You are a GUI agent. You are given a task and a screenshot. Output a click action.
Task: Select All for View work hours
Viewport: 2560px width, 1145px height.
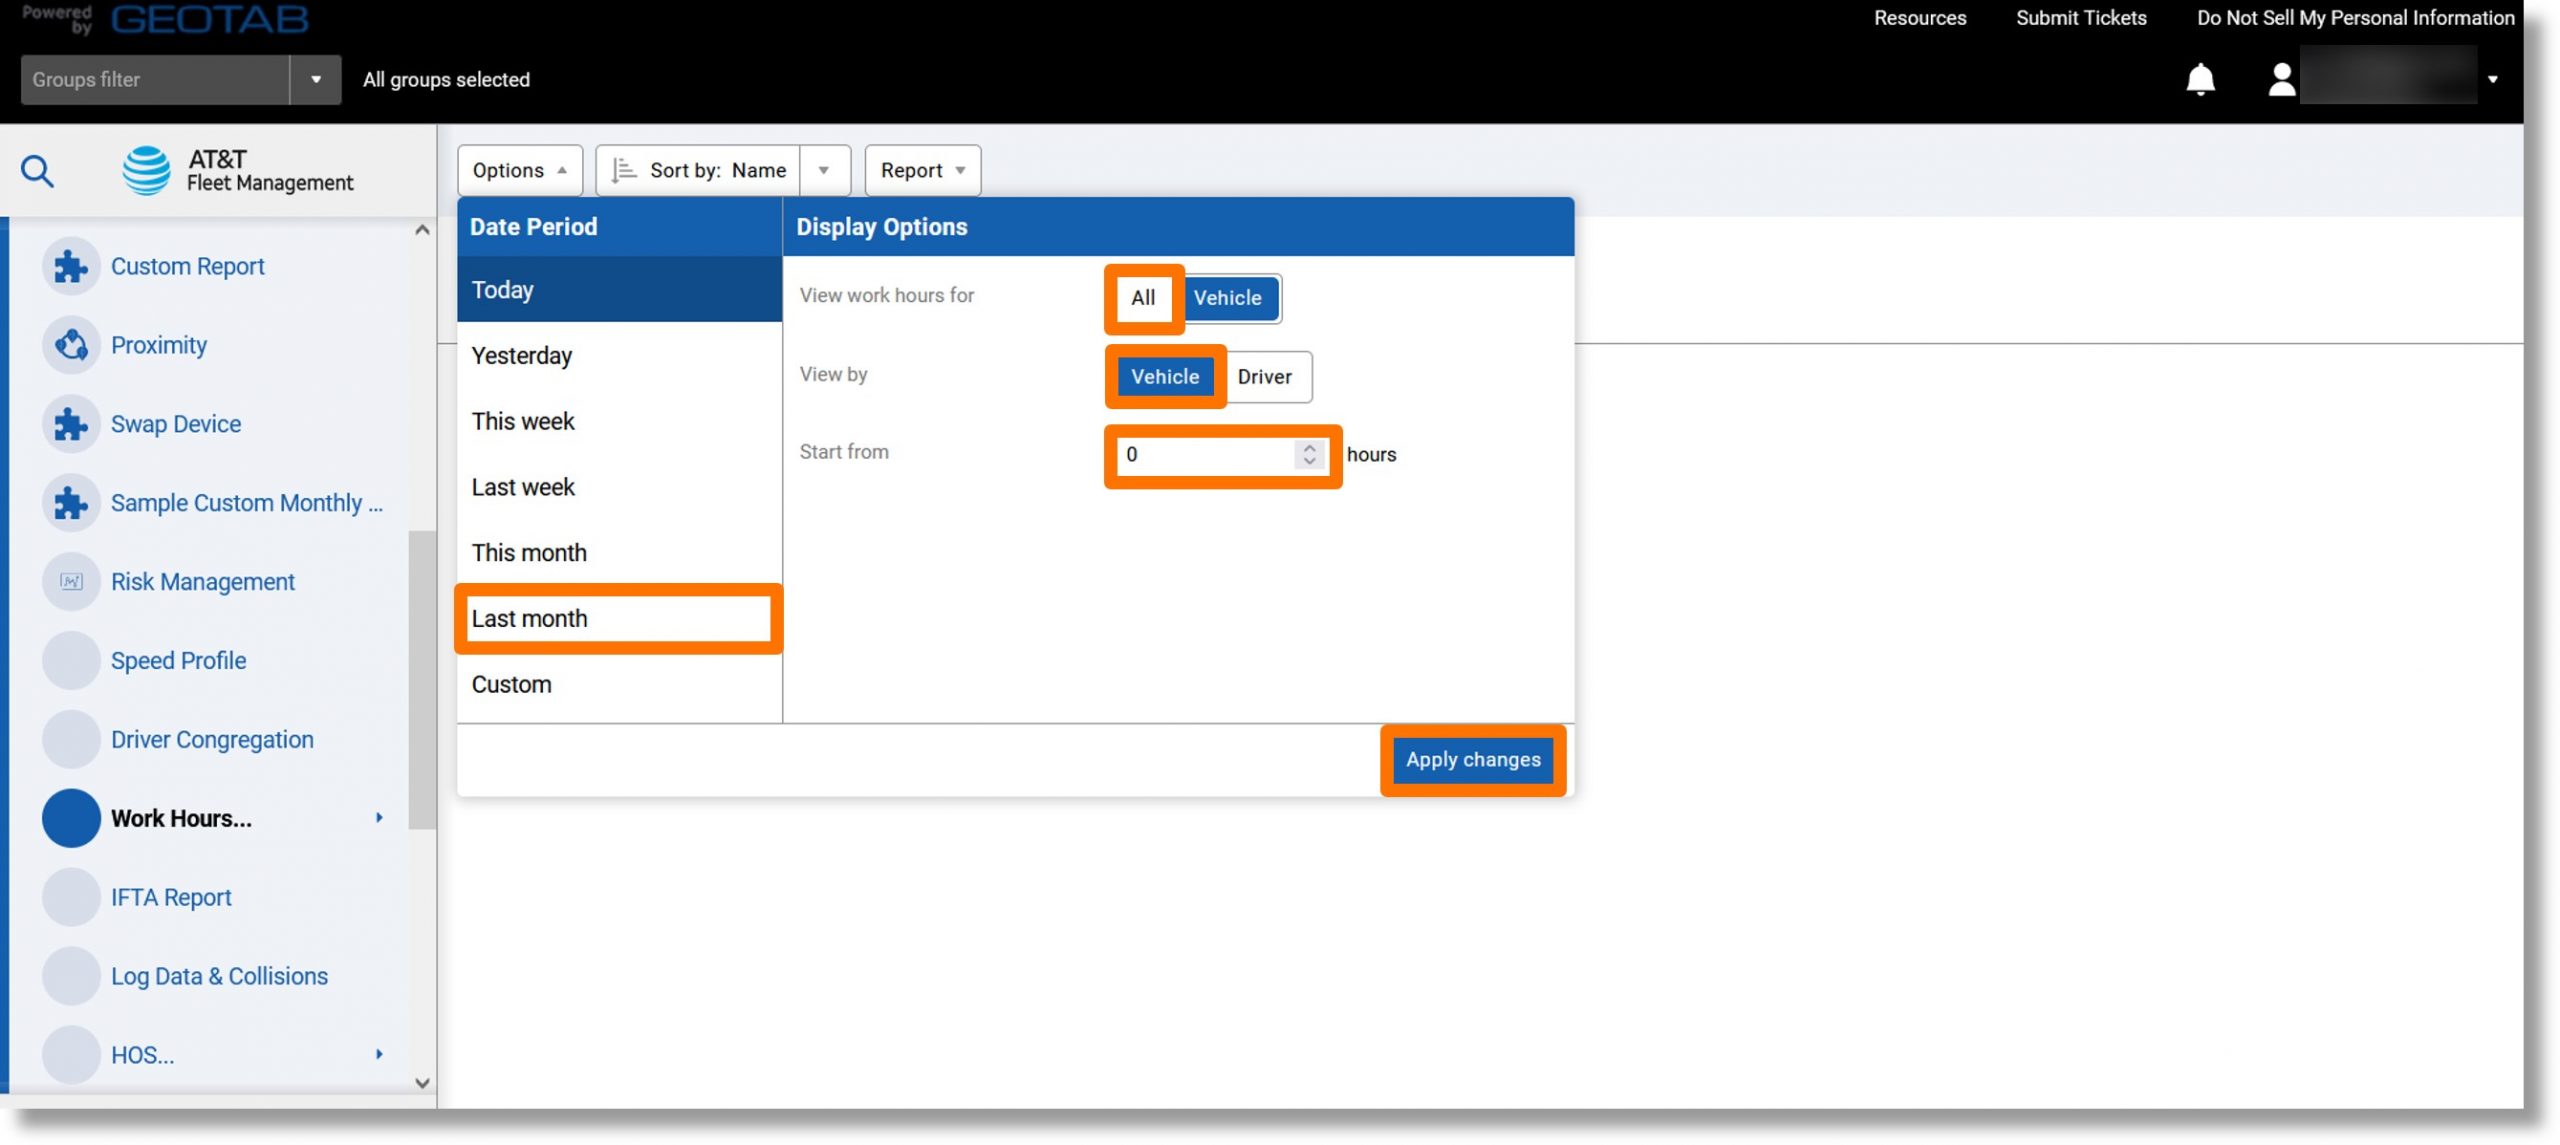point(1143,299)
